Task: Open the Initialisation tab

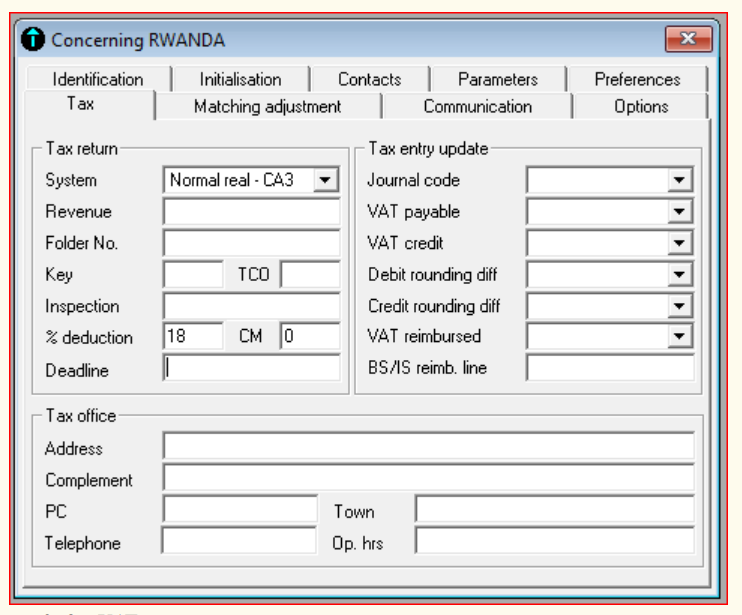Action: 240,79
